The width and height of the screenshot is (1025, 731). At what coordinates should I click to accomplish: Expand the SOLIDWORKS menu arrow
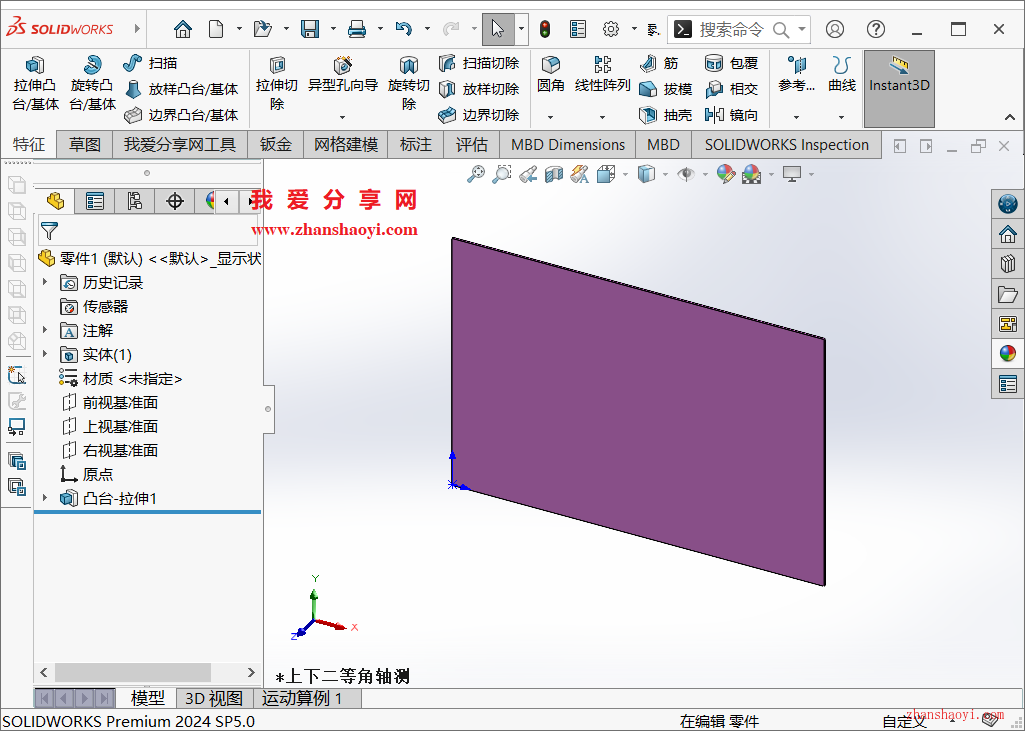(137, 28)
